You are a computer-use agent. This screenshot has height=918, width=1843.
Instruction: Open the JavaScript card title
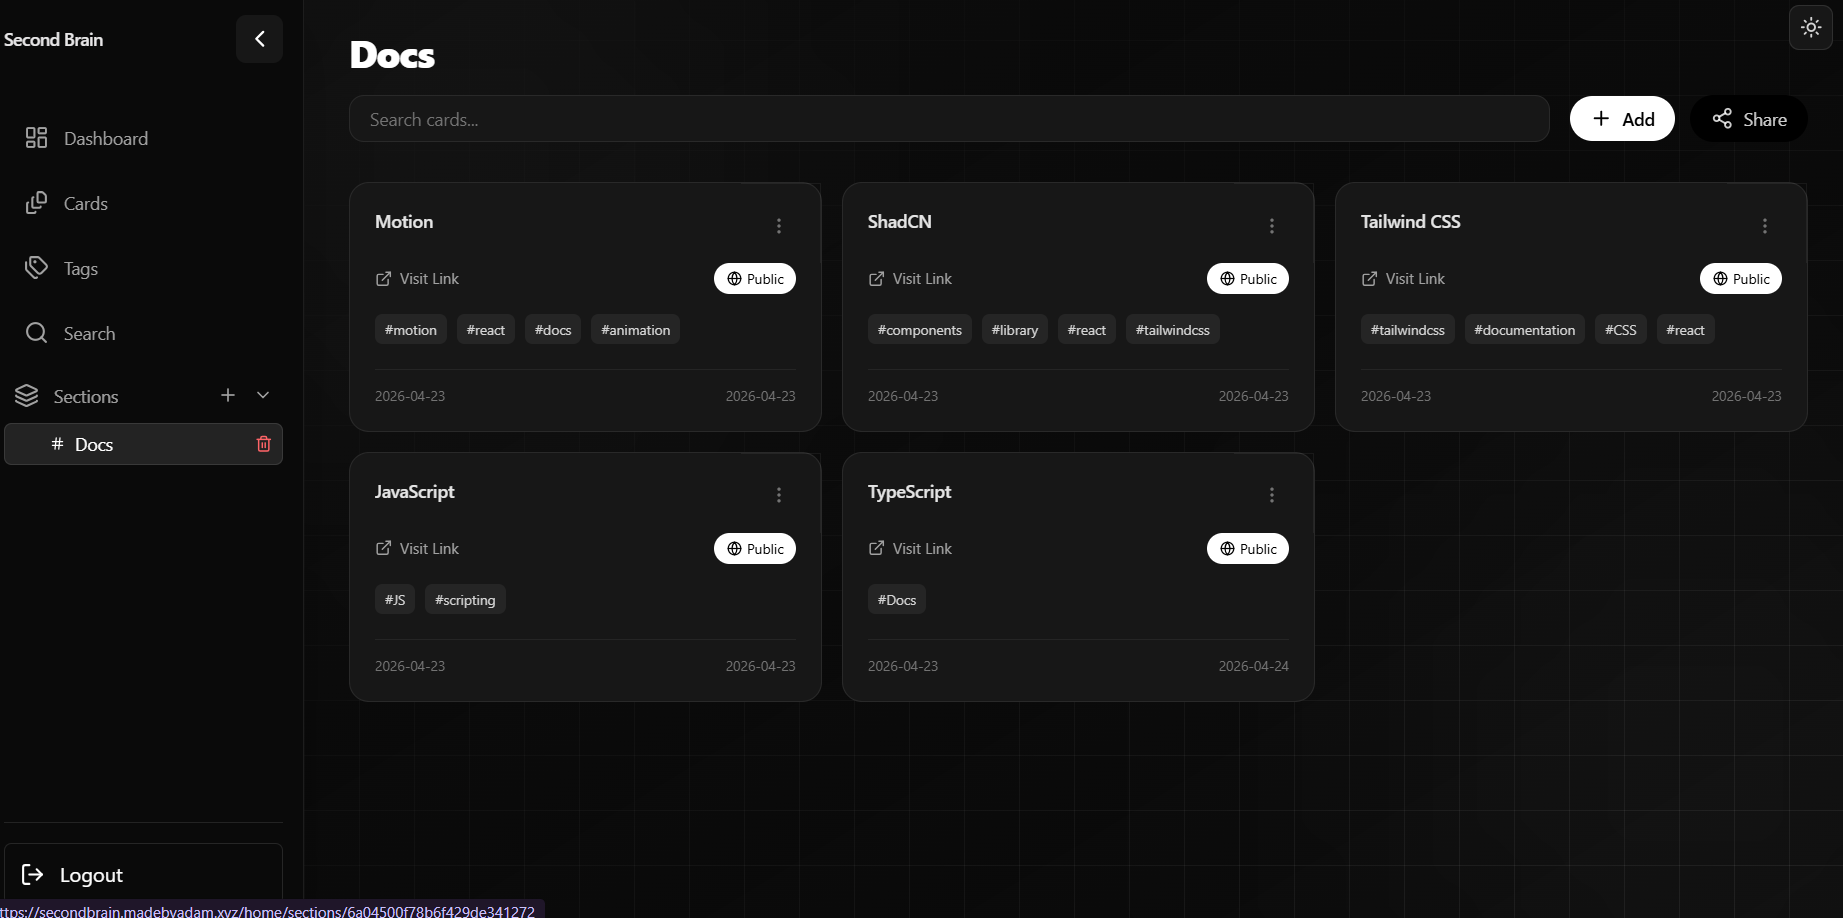[x=415, y=492]
